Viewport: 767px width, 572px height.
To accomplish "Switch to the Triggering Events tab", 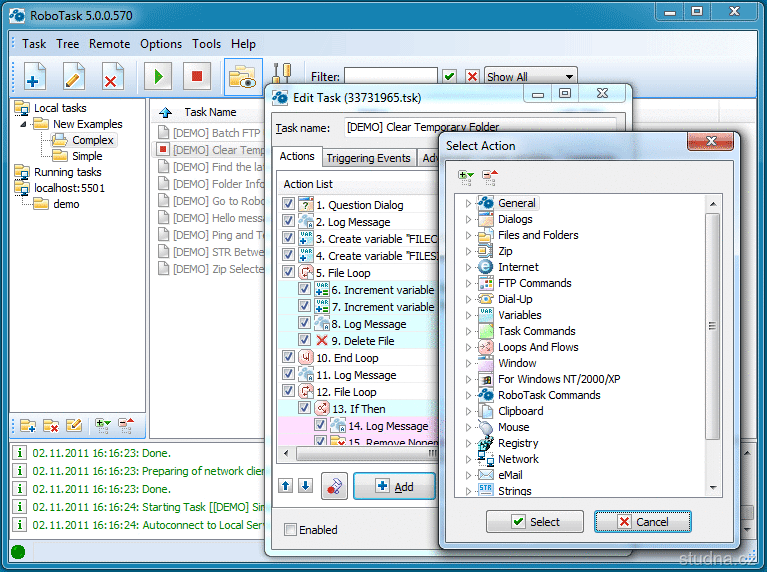I will (x=368, y=158).
